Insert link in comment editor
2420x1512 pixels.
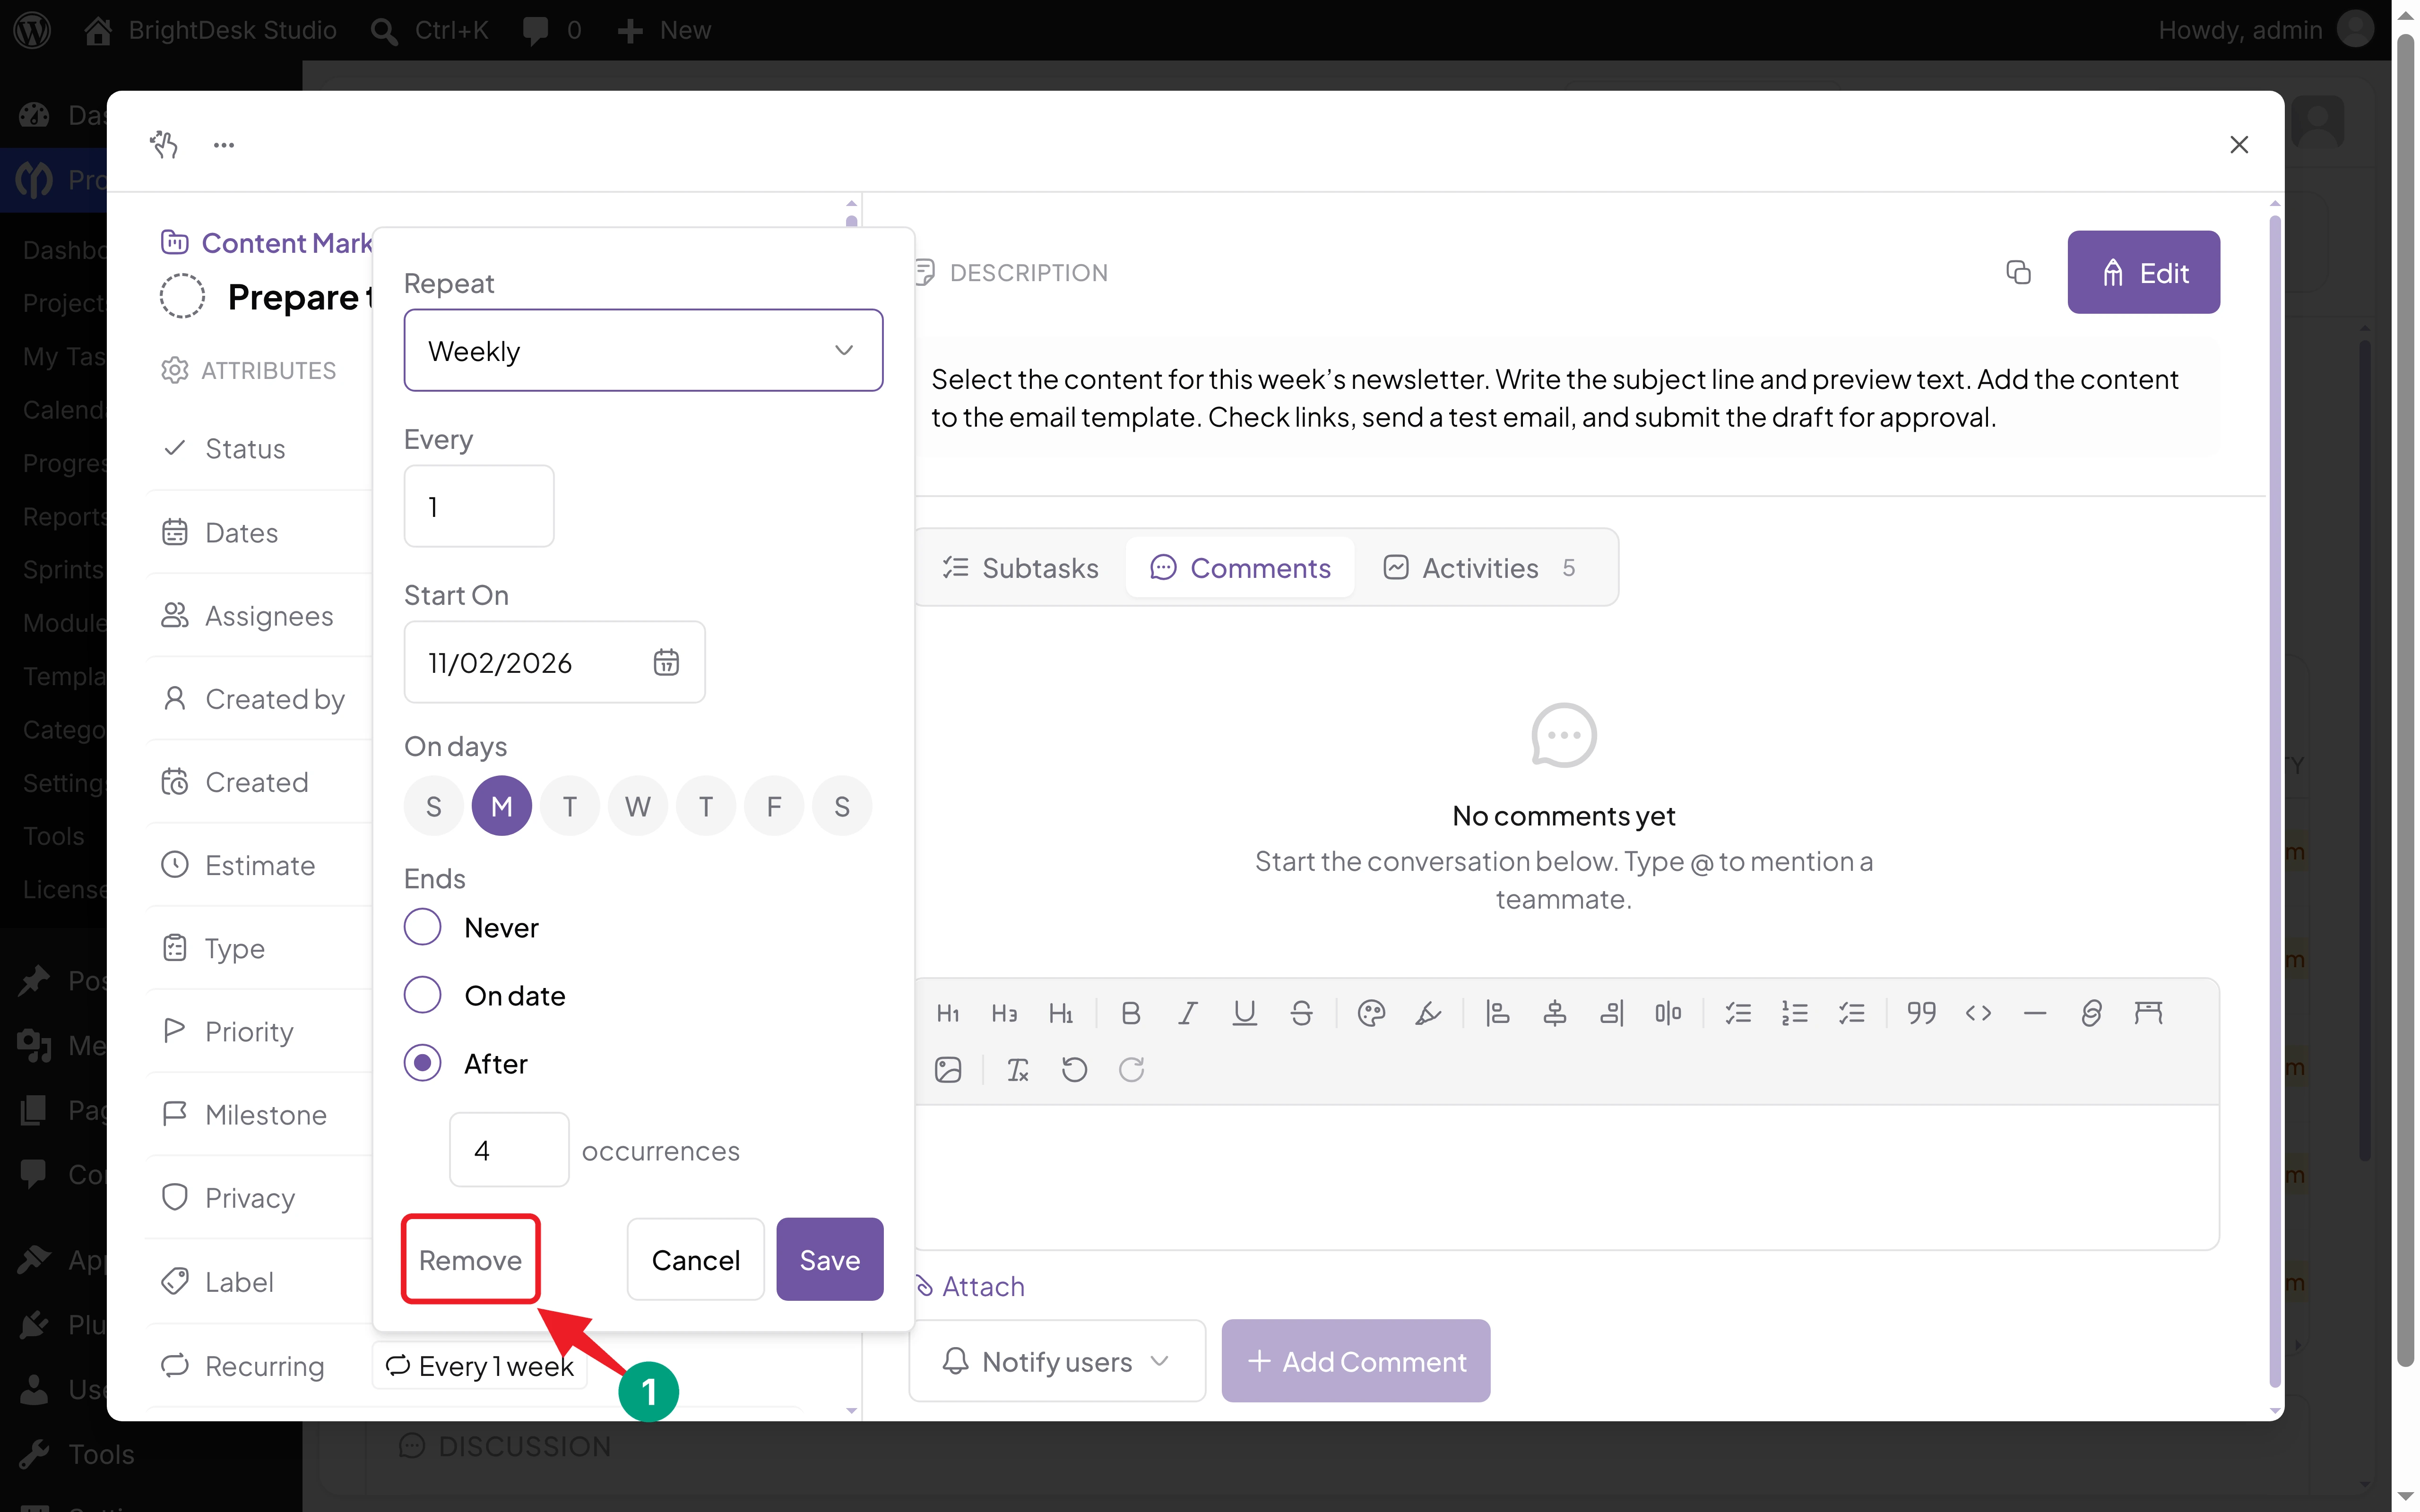2091,1013
